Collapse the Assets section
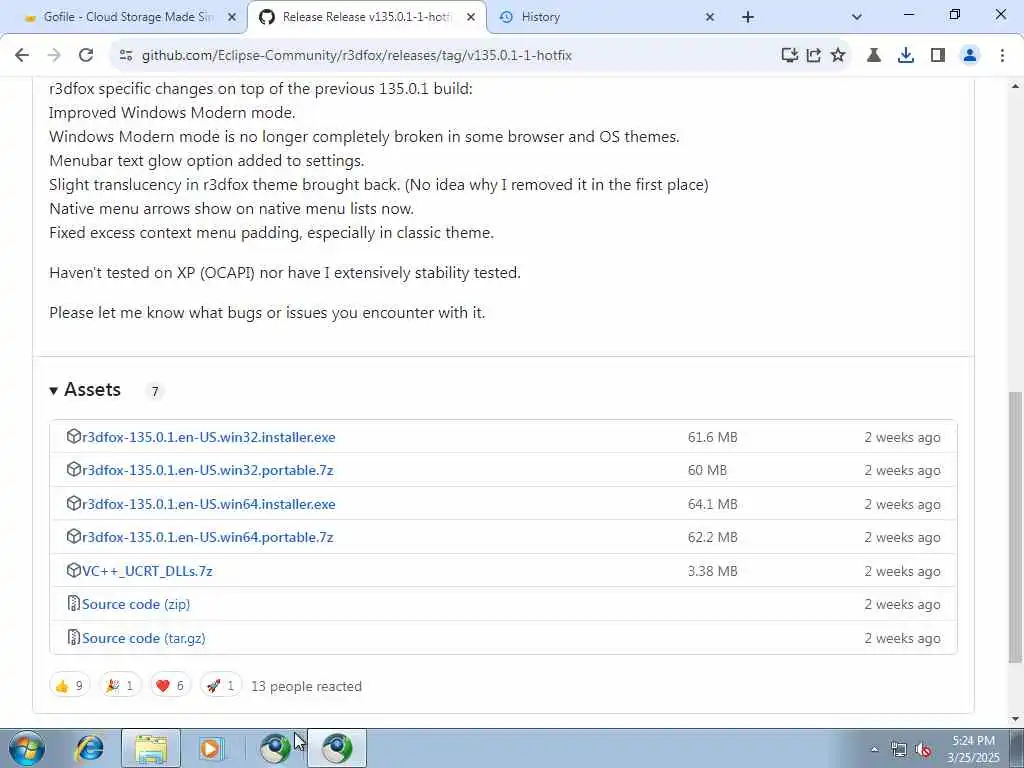The height and width of the screenshot is (768, 1024). pyautogui.click(x=85, y=390)
